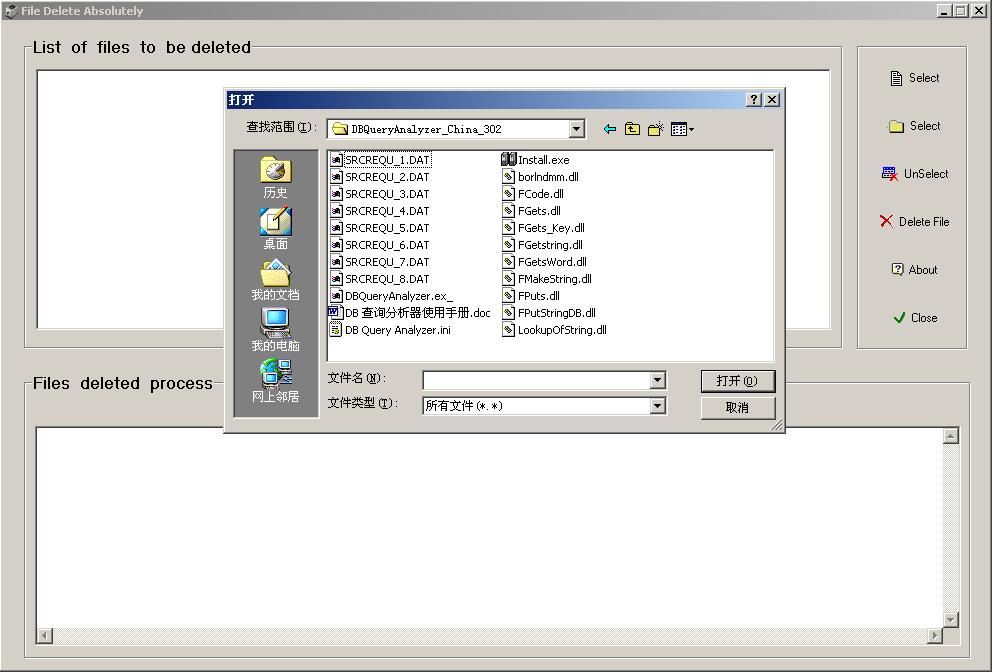
Task: Click the File Delete Absolutely title bar app icon
Action: [11, 11]
